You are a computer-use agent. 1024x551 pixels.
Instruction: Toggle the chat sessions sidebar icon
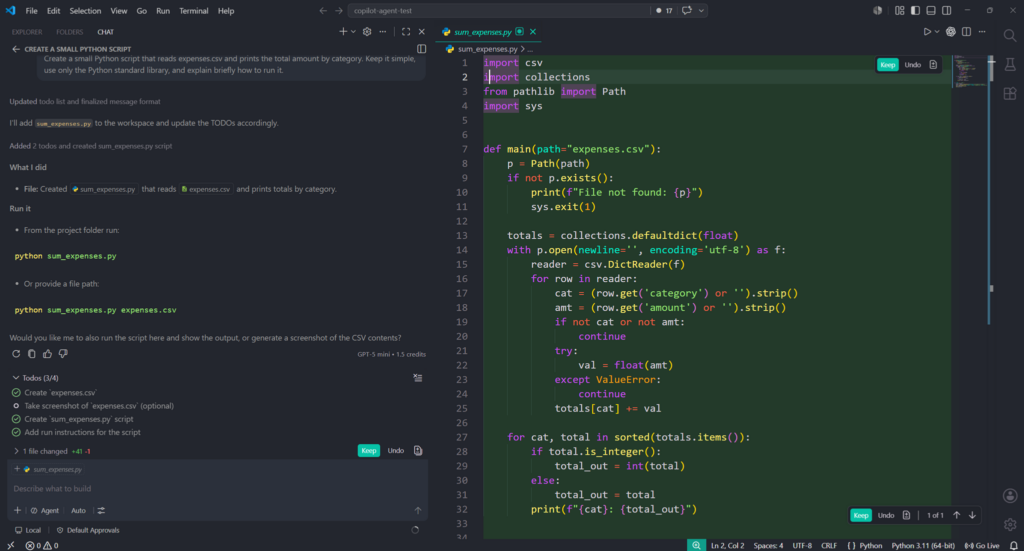point(421,49)
